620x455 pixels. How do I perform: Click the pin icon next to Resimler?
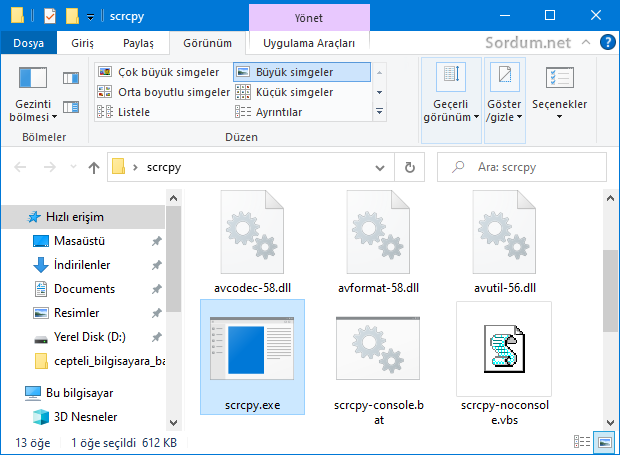coord(157,313)
